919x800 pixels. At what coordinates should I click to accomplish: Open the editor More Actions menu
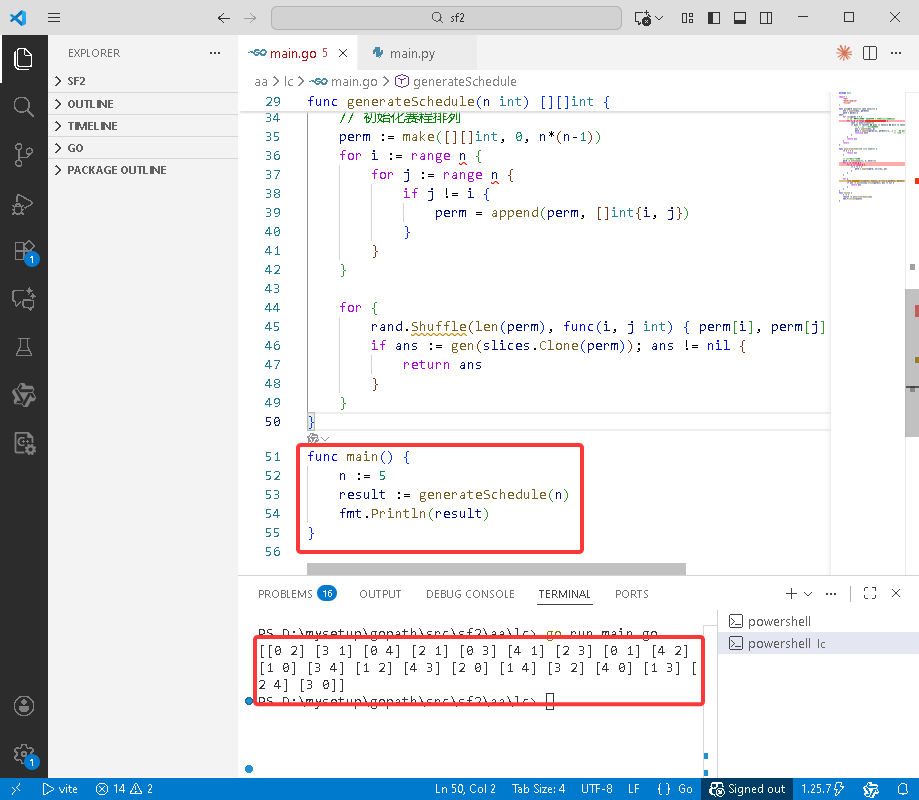click(896, 53)
